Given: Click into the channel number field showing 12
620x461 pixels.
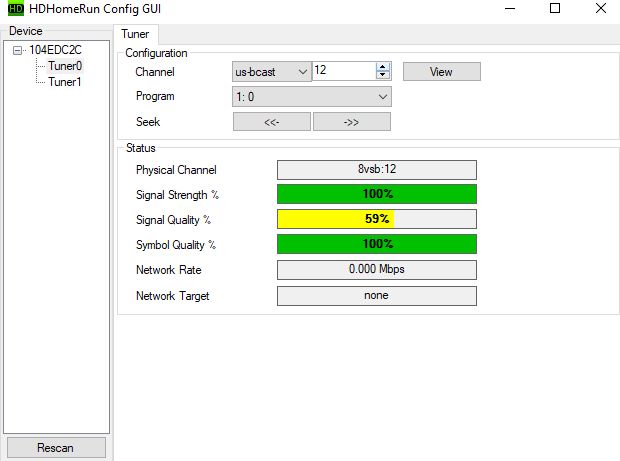Looking at the screenshot, I should click(x=344, y=71).
